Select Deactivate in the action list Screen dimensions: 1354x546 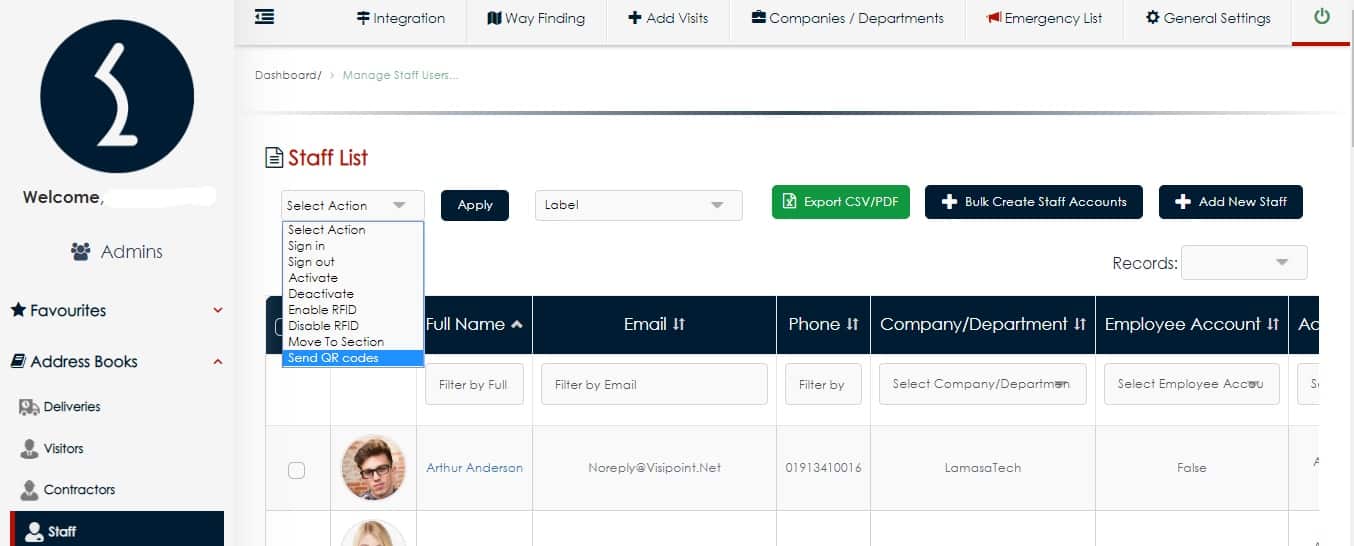321,294
